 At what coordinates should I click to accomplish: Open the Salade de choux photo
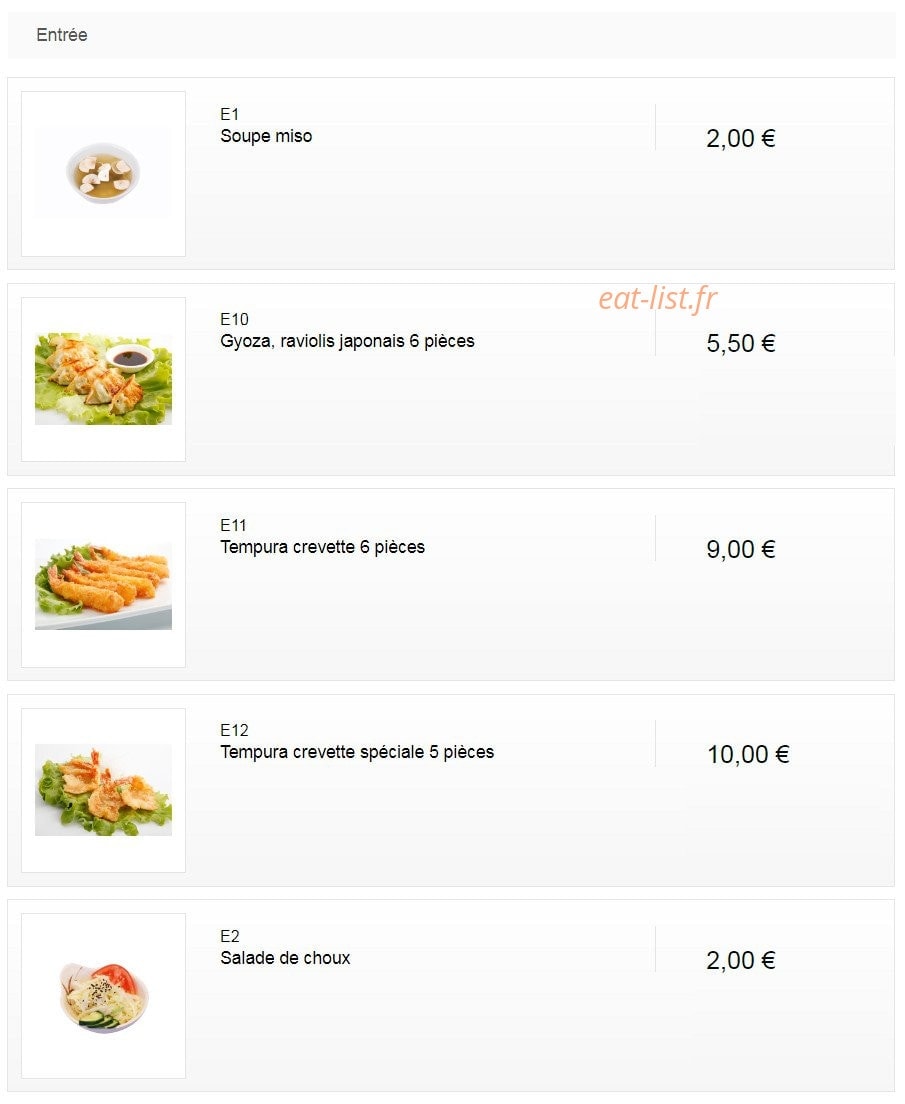point(104,996)
